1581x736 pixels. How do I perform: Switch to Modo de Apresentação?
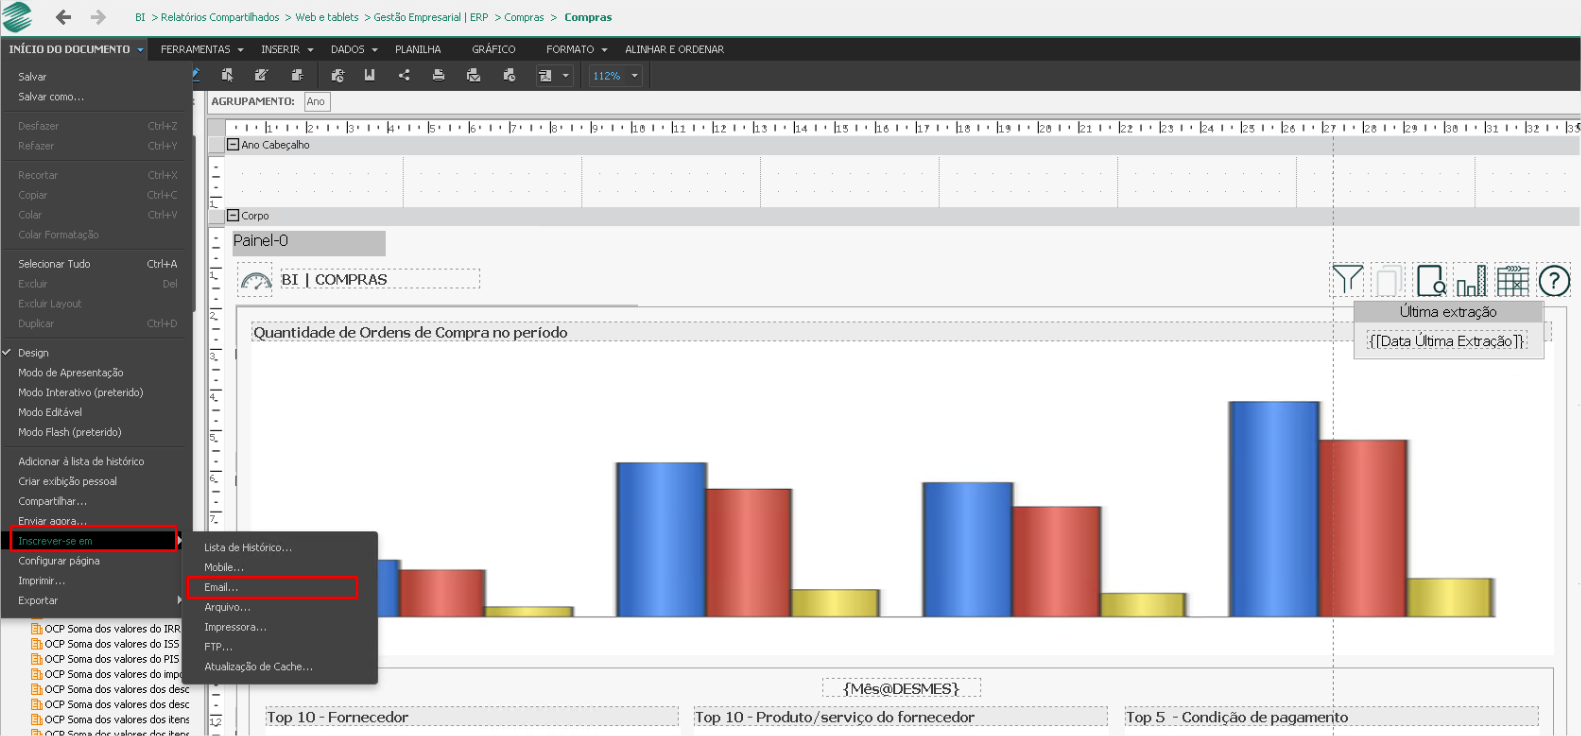pos(70,373)
